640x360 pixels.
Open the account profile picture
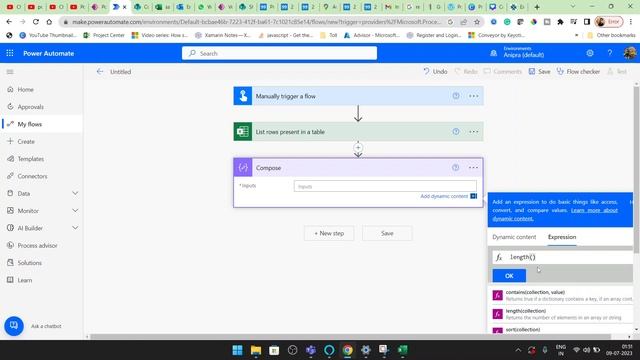coord(630,53)
